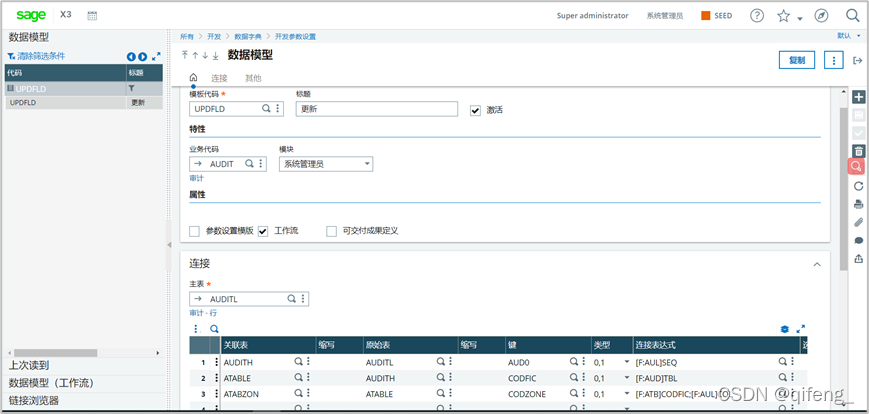Click the delete trash icon

[x=858, y=150]
